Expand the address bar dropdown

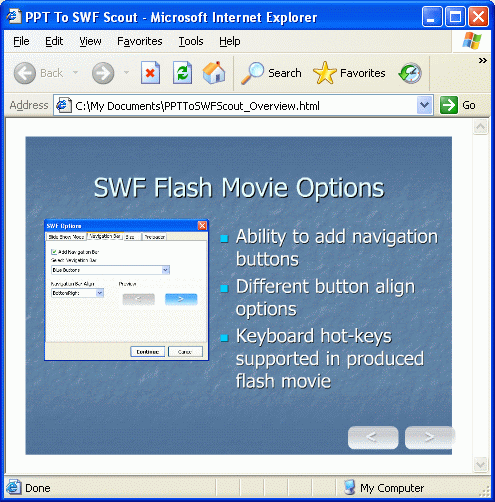coord(425,105)
